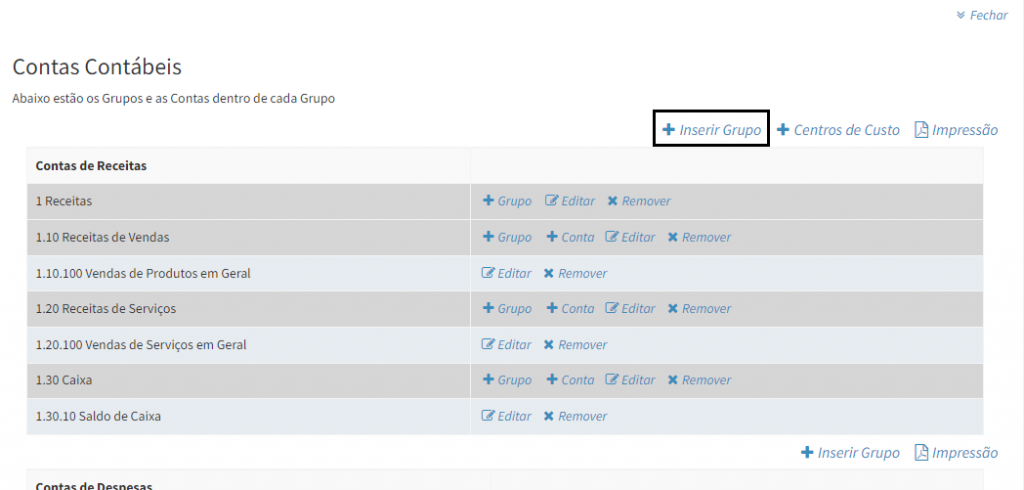Open Centros de Custo link
The width and height of the screenshot is (1024, 490).
point(846,130)
